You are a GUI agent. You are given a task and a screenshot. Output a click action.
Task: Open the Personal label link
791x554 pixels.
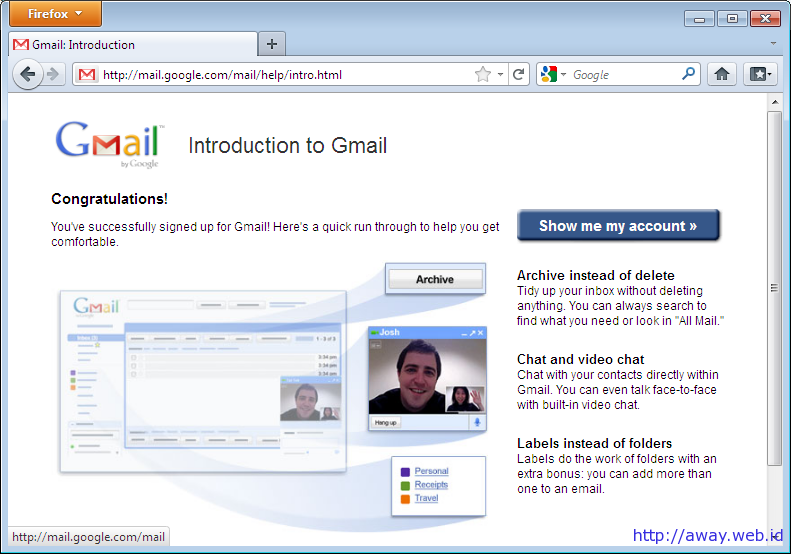(x=431, y=471)
